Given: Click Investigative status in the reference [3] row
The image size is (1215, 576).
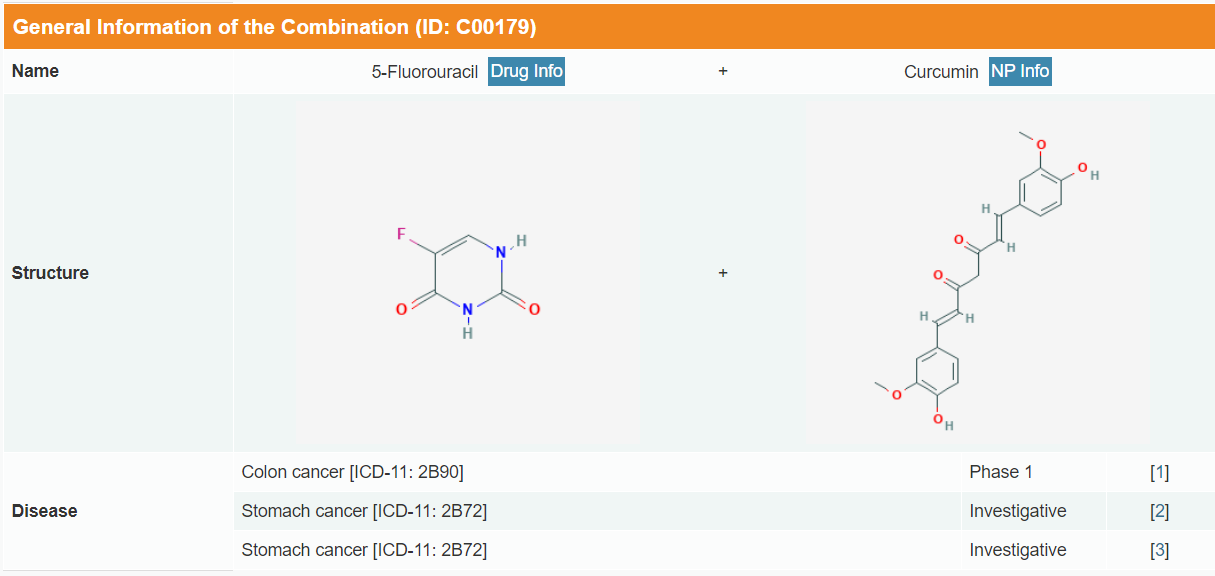Looking at the screenshot, I should 1017,550.
